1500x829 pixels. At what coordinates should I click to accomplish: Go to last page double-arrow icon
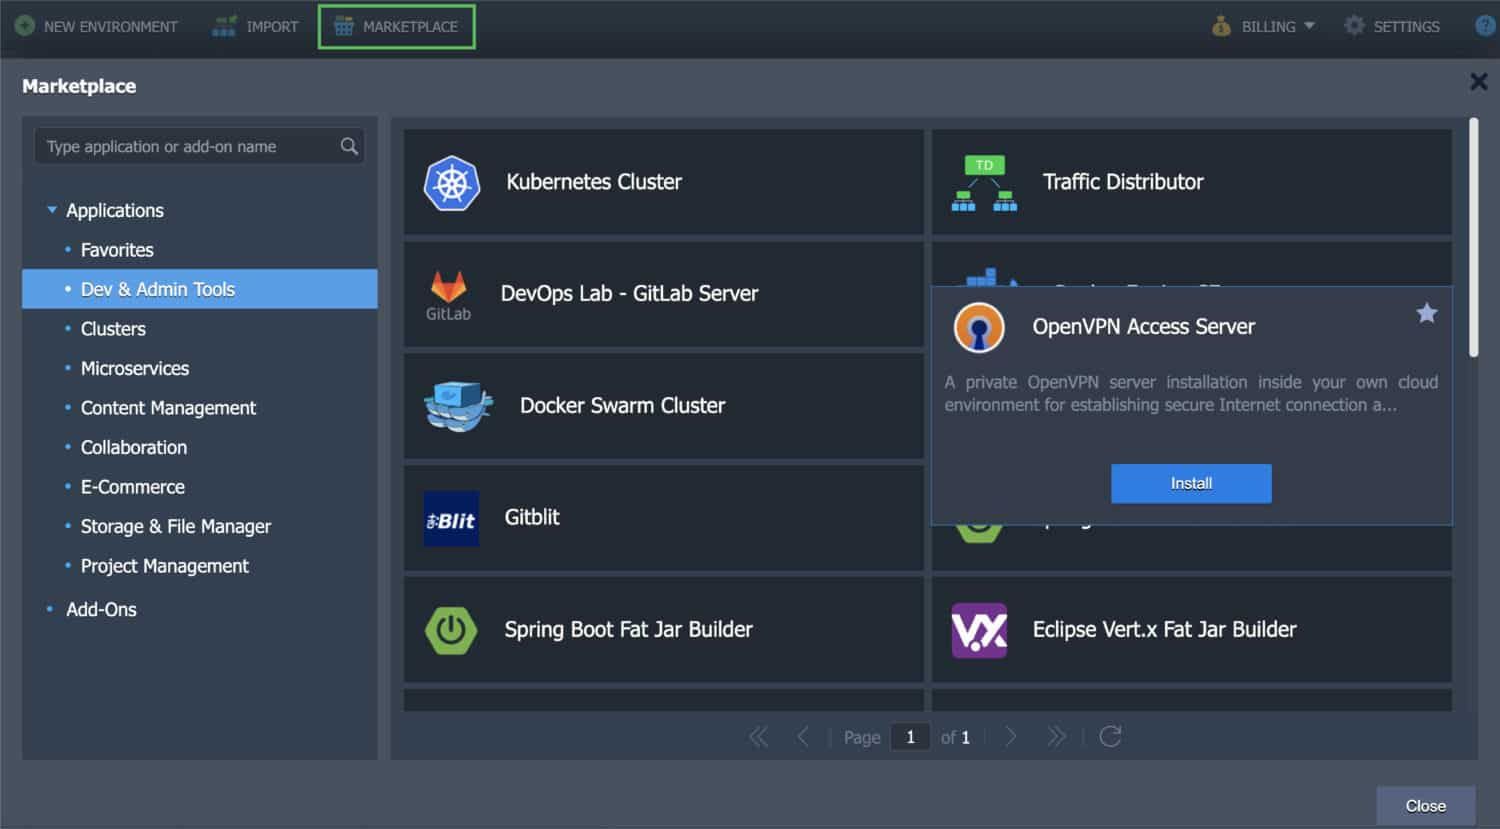click(1057, 737)
